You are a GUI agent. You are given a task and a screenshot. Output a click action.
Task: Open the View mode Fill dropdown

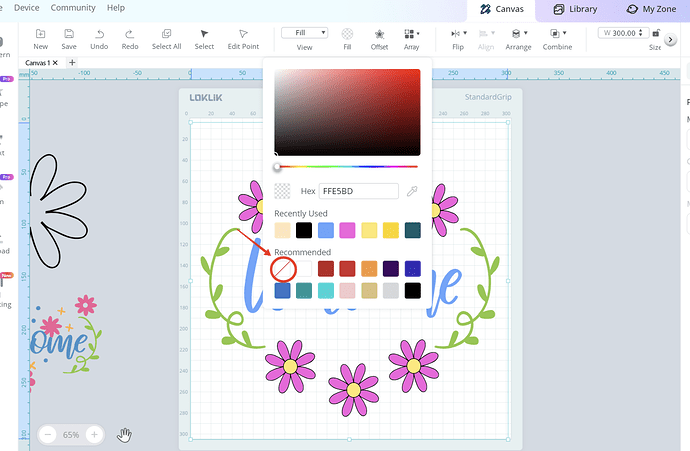coord(305,33)
